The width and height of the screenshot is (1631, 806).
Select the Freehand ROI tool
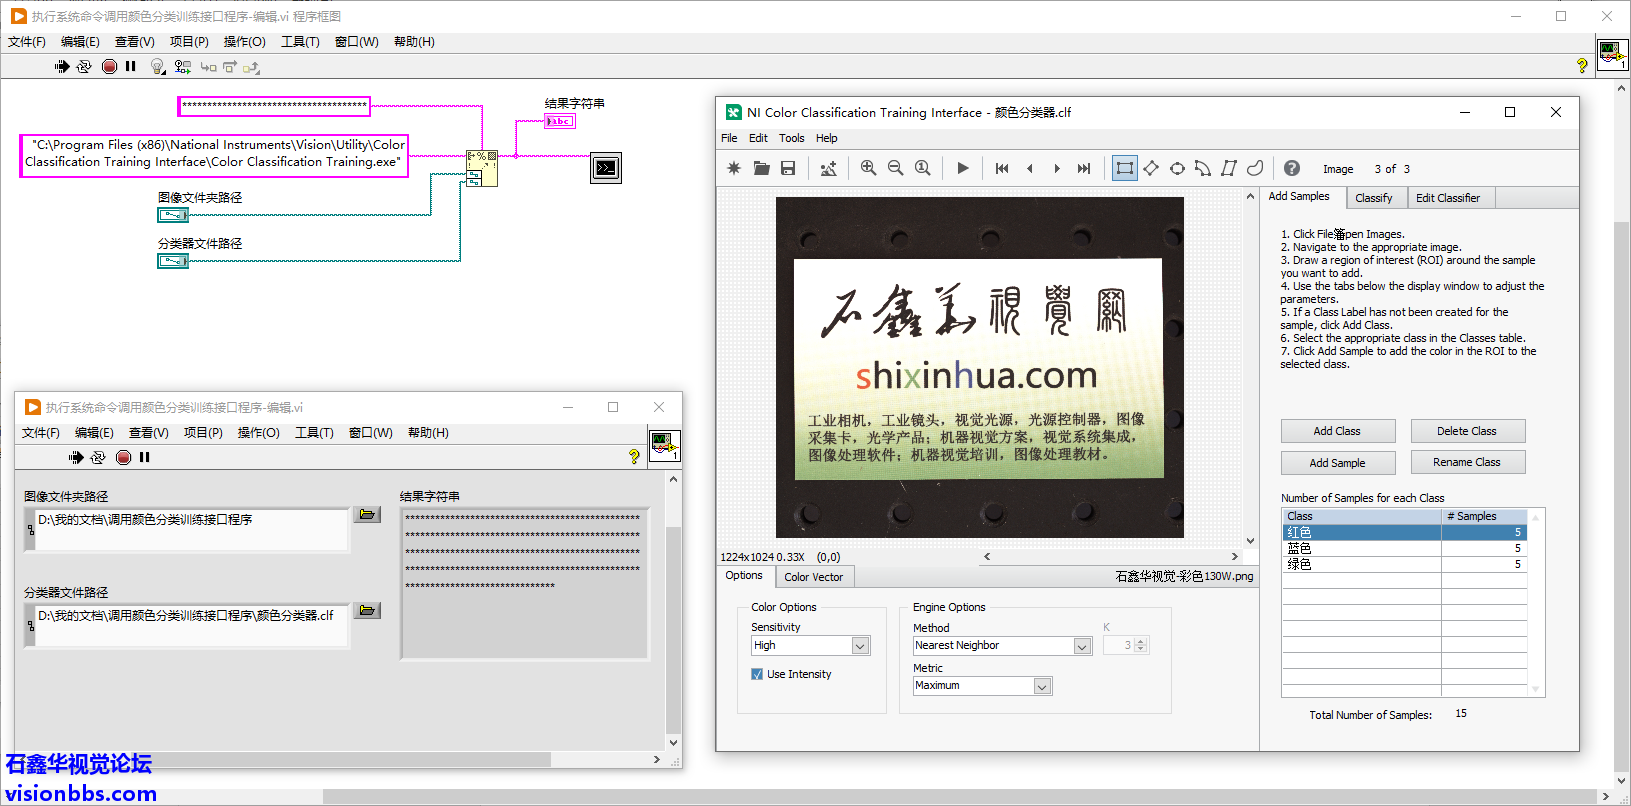click(x=1255, y=168)
